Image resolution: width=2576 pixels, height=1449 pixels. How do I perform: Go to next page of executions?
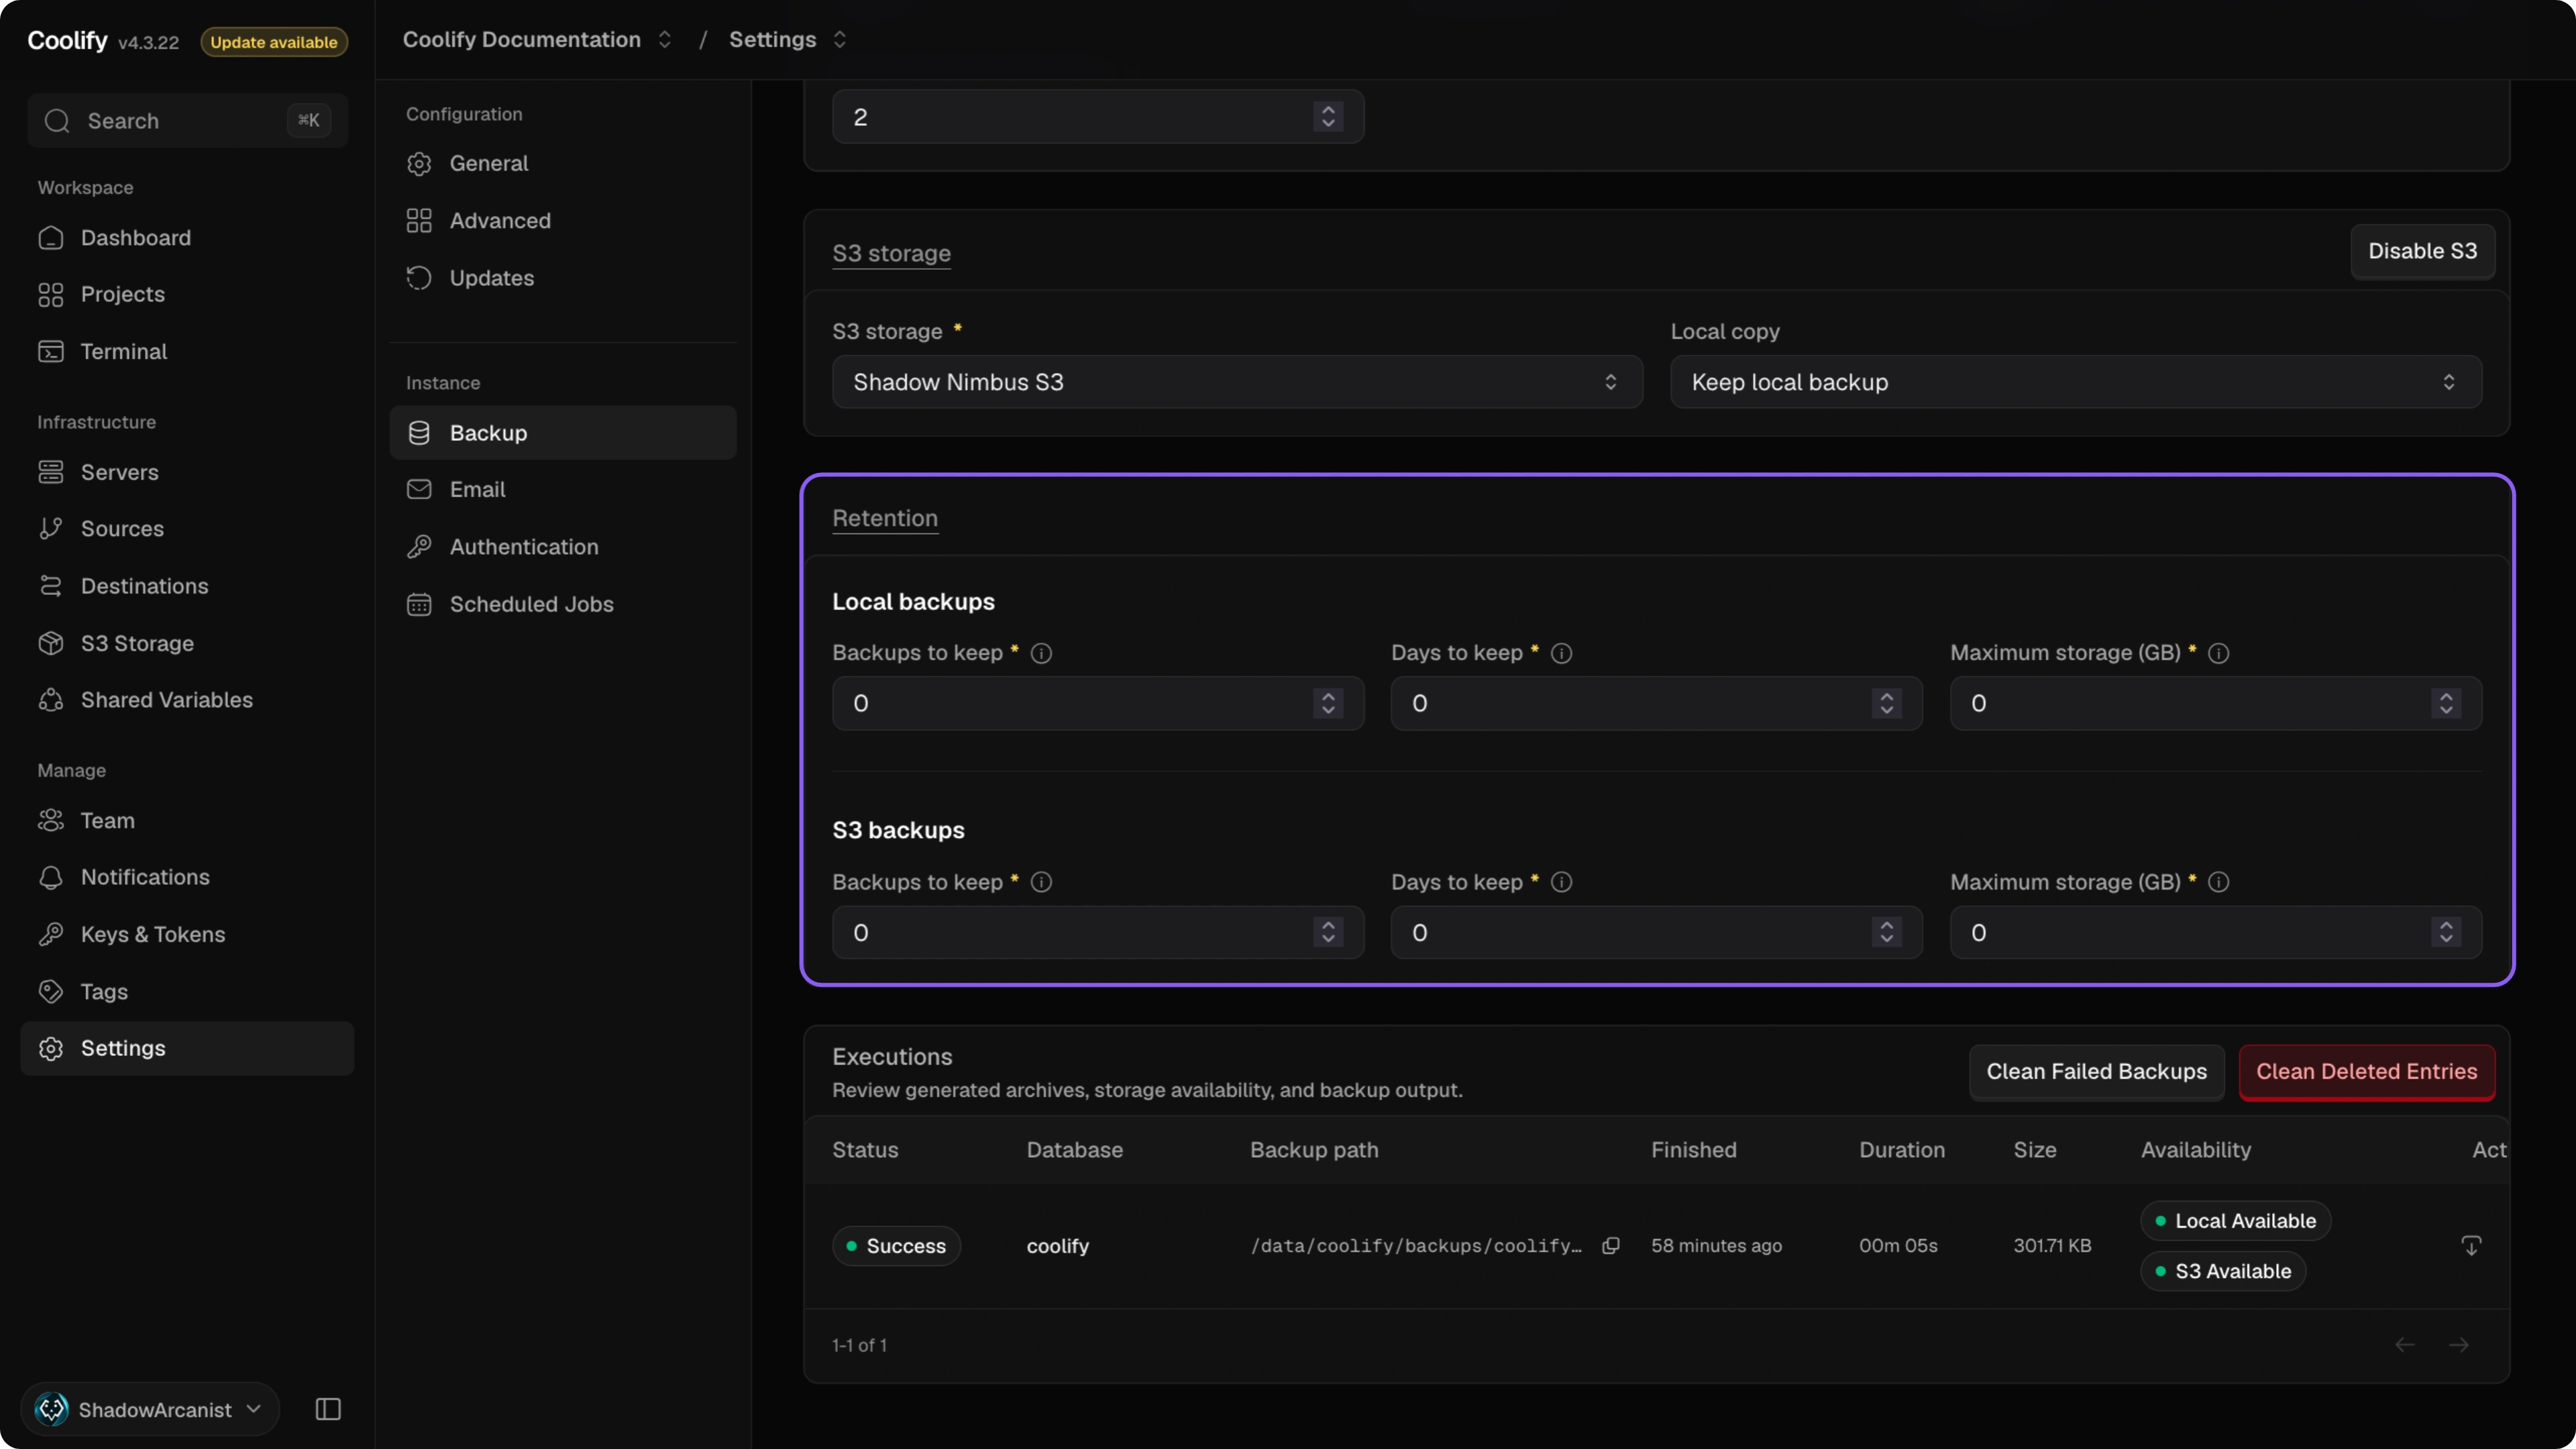(2459, 1345)
